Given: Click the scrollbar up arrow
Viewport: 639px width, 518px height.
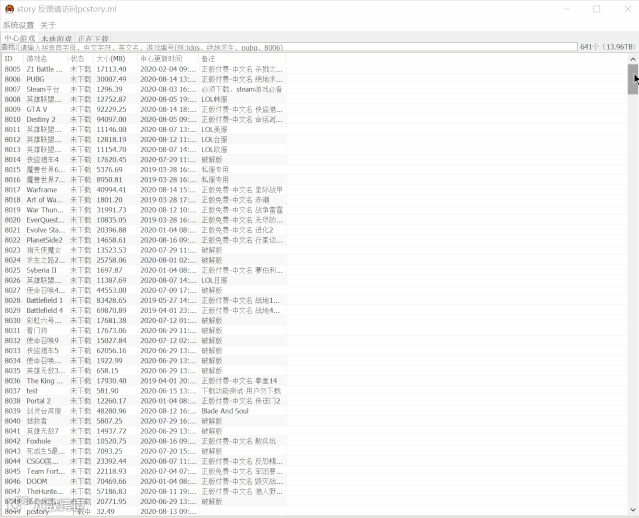Looking at the screenshot, I should click(x=633, y=60).
